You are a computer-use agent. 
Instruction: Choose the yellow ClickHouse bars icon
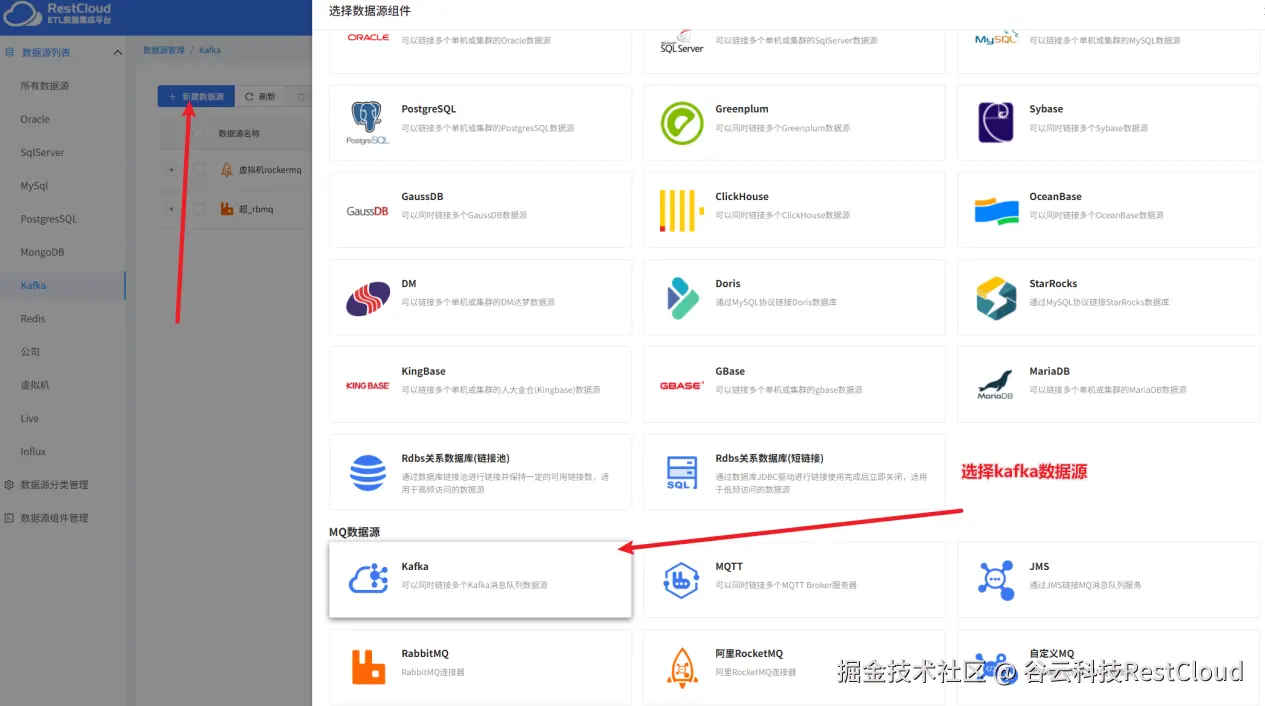point(682,210)
